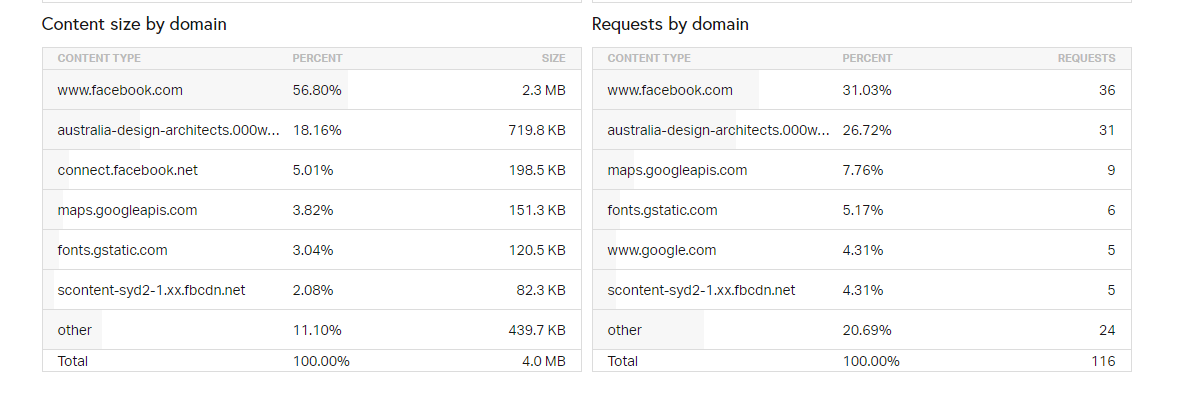Click www.facebook.com in Requests by domain table
The width and height of the screenshot is (1188, 420).
tap(670, 90)
